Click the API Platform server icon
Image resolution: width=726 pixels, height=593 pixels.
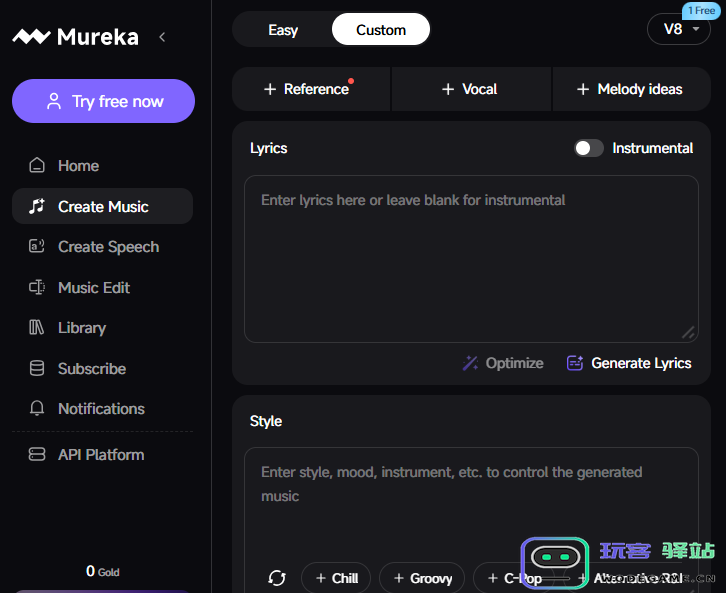point(37,455)
